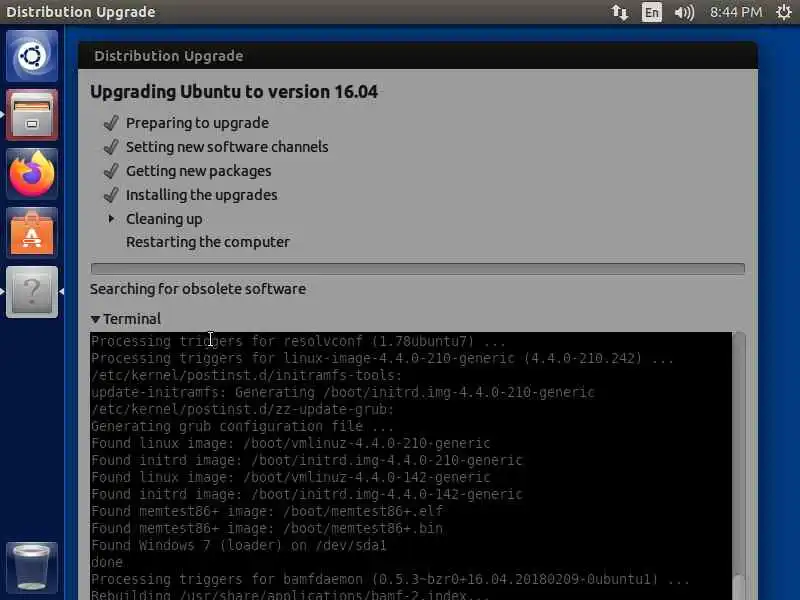The width and height of the screenshot is (800, 600).
Task: Click the Distribution Upgrade window title bar
Action: [418, 56]
